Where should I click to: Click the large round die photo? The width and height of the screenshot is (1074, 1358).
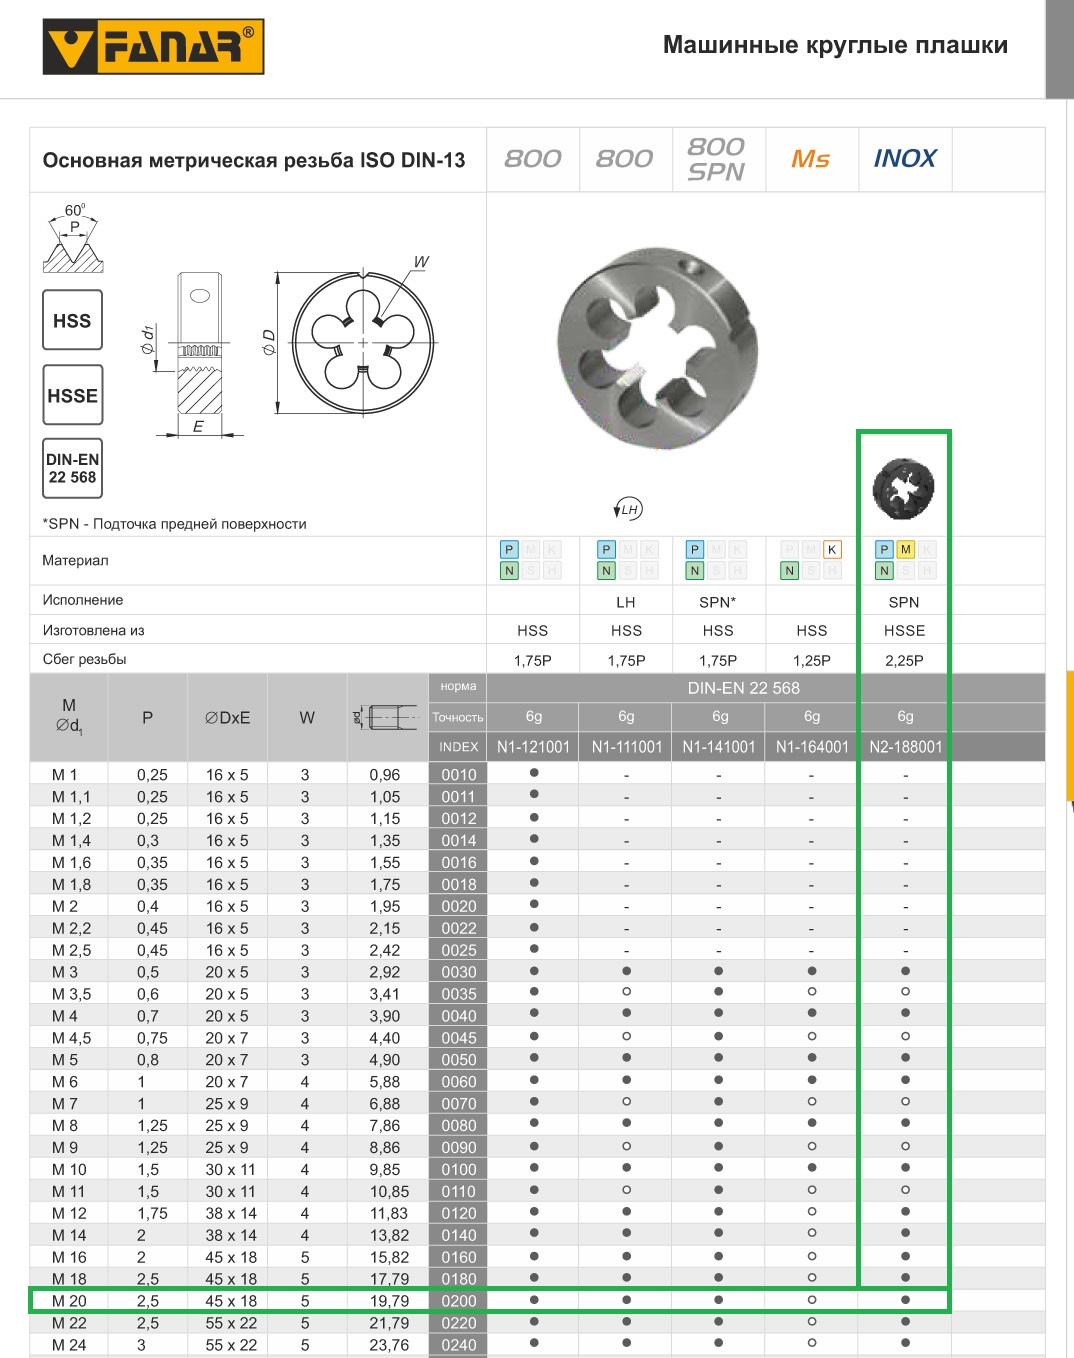point(657,348)
